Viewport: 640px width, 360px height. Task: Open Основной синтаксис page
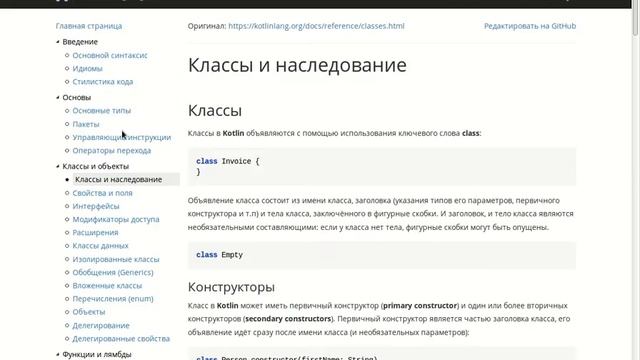click(x=110, y=55)
